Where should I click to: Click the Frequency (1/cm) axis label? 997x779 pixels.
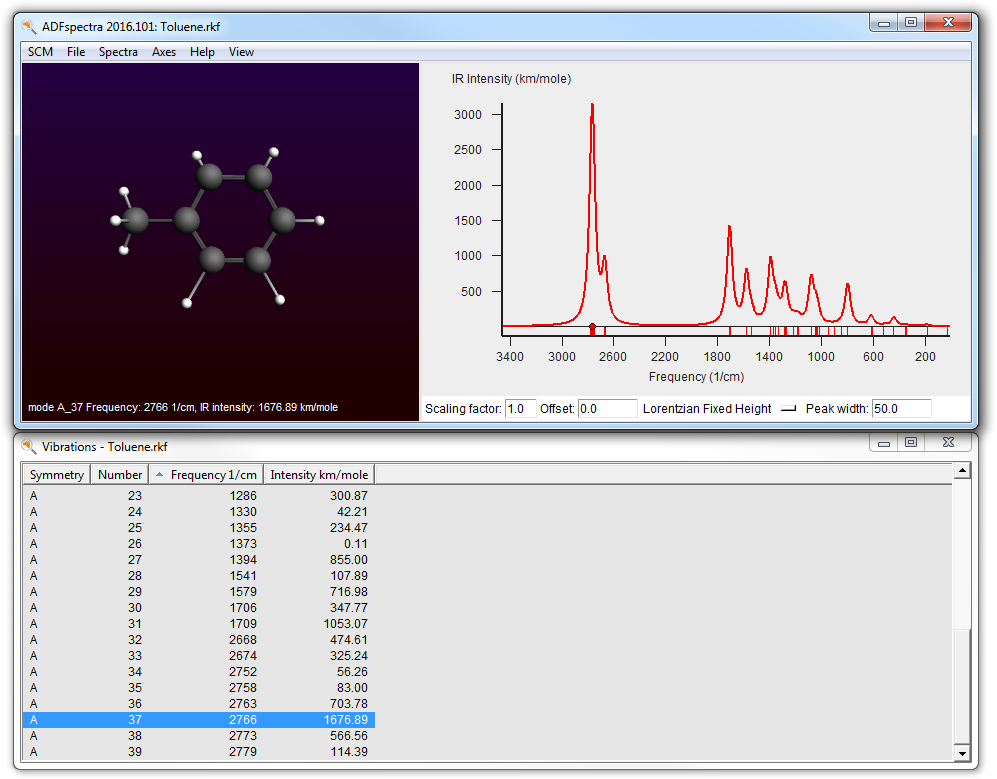(696, 376)
